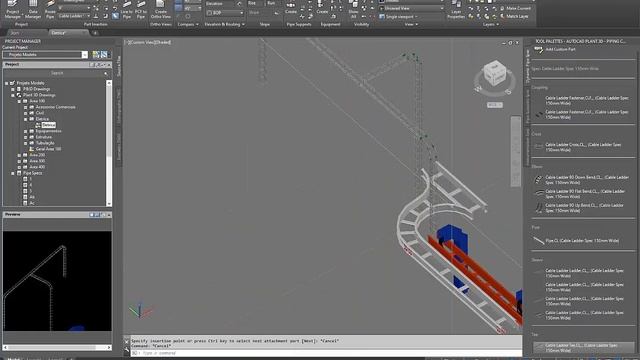Select the second Cable Ladder Fastener tool
The image size is (640, 360).
581,114
